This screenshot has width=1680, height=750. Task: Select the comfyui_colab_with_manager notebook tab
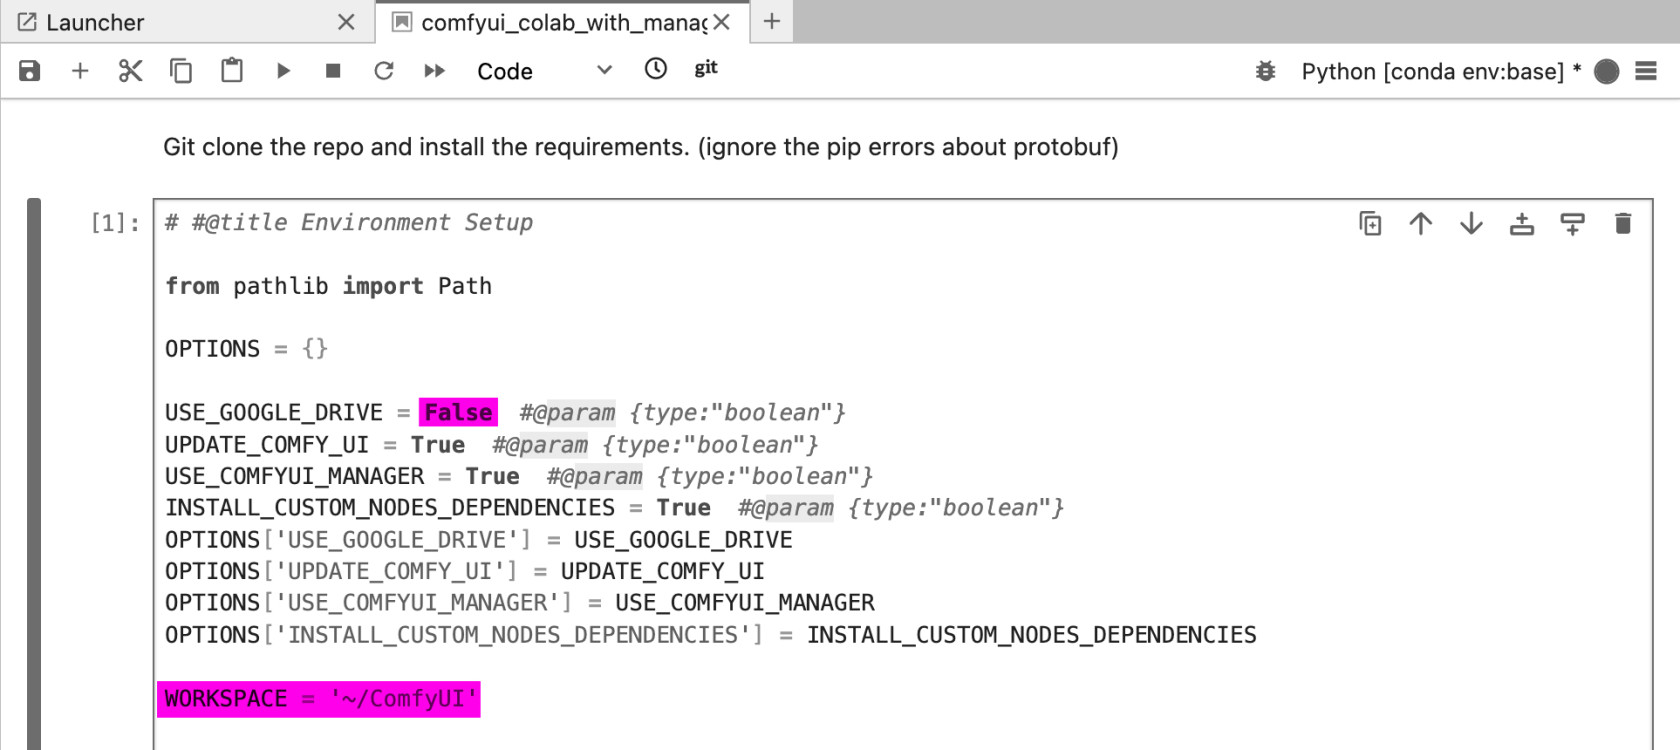coord(563,22)
